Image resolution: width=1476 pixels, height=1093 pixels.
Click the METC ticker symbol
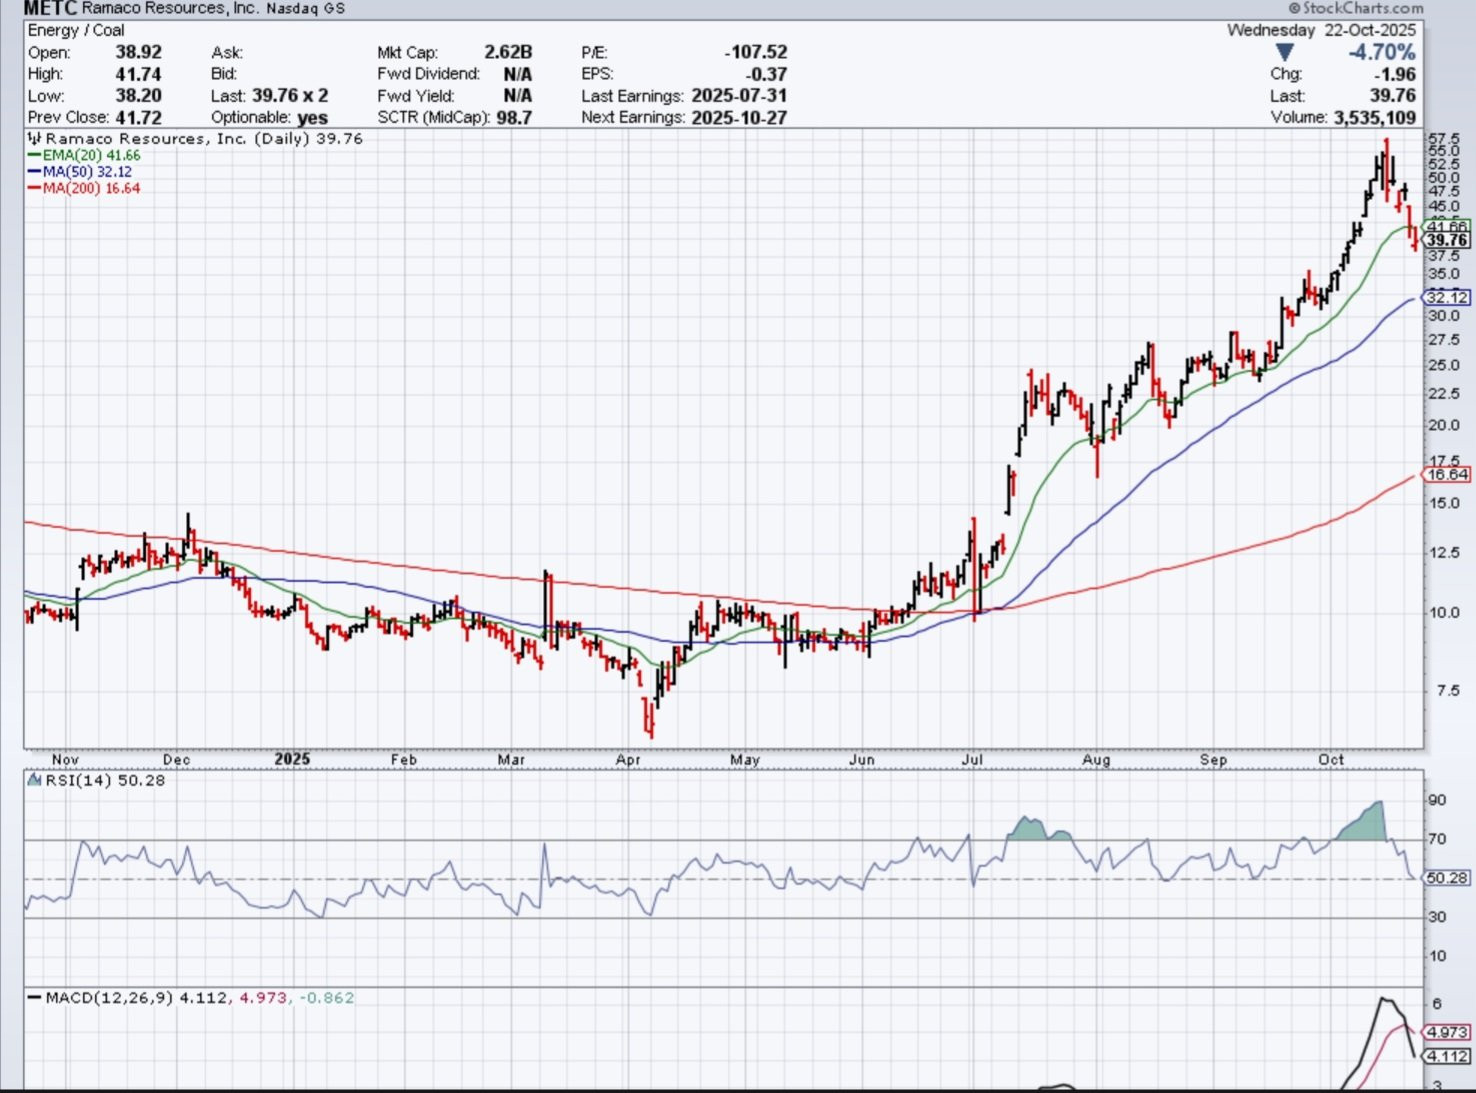(50, 9)
